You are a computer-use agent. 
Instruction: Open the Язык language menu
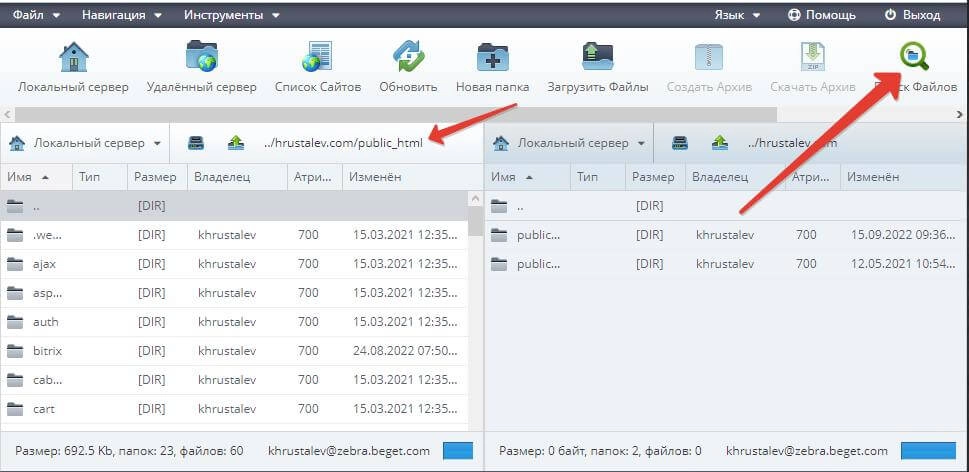(737, 15)
